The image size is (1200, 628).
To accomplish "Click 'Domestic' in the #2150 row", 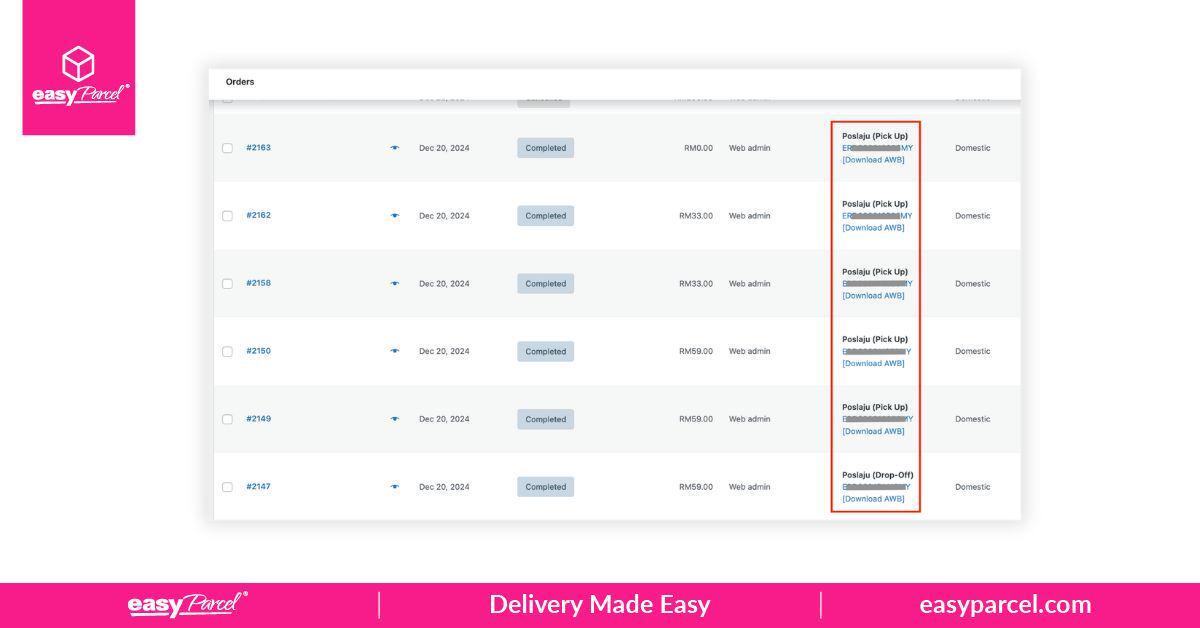I will pos(973,351).
